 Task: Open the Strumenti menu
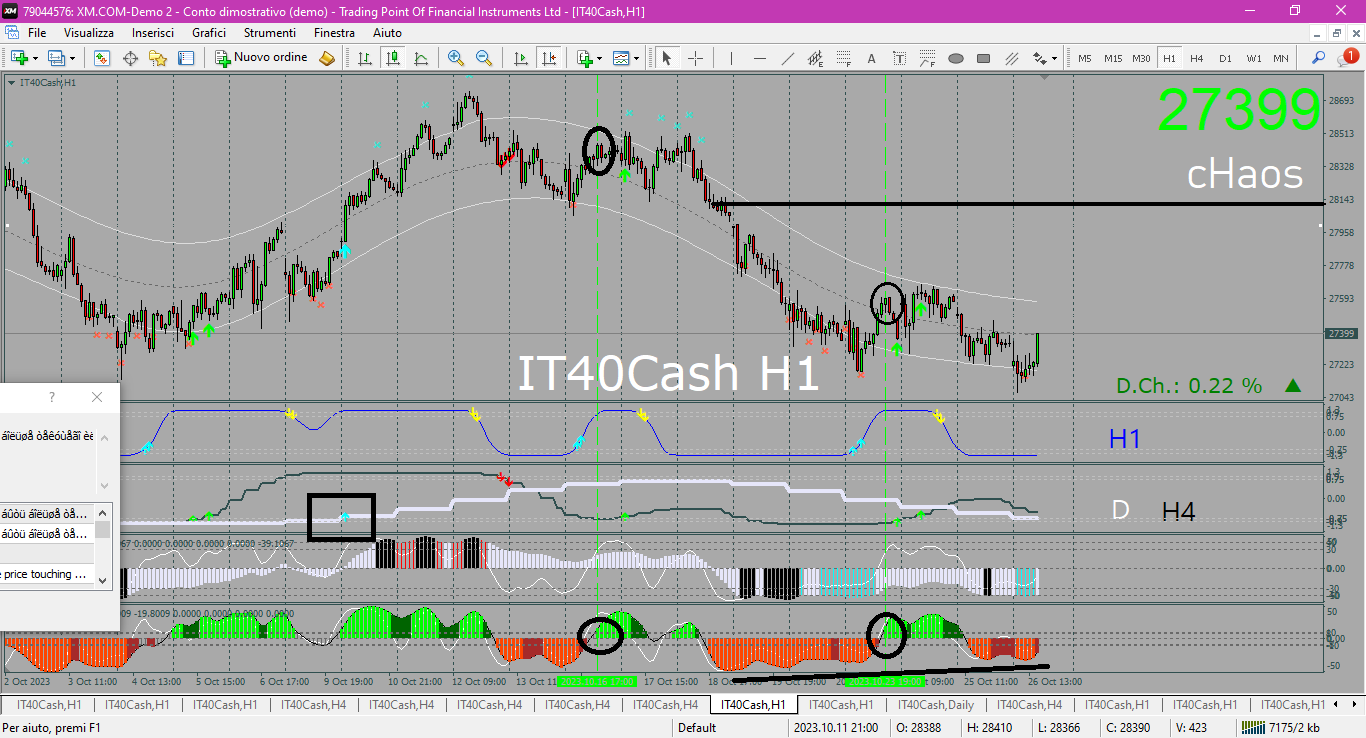(270, 33)
